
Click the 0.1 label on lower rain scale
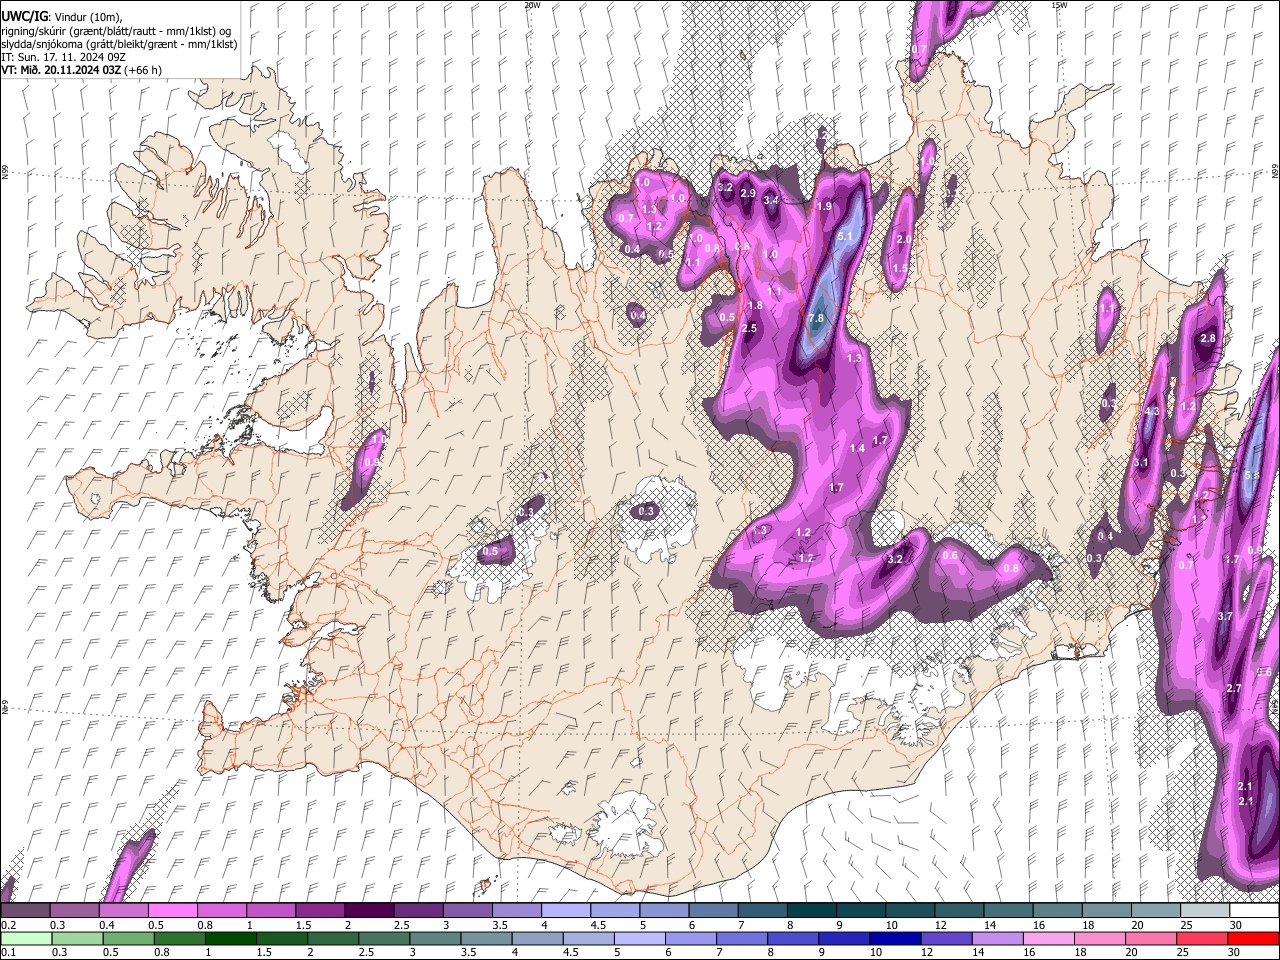[8, 952]
